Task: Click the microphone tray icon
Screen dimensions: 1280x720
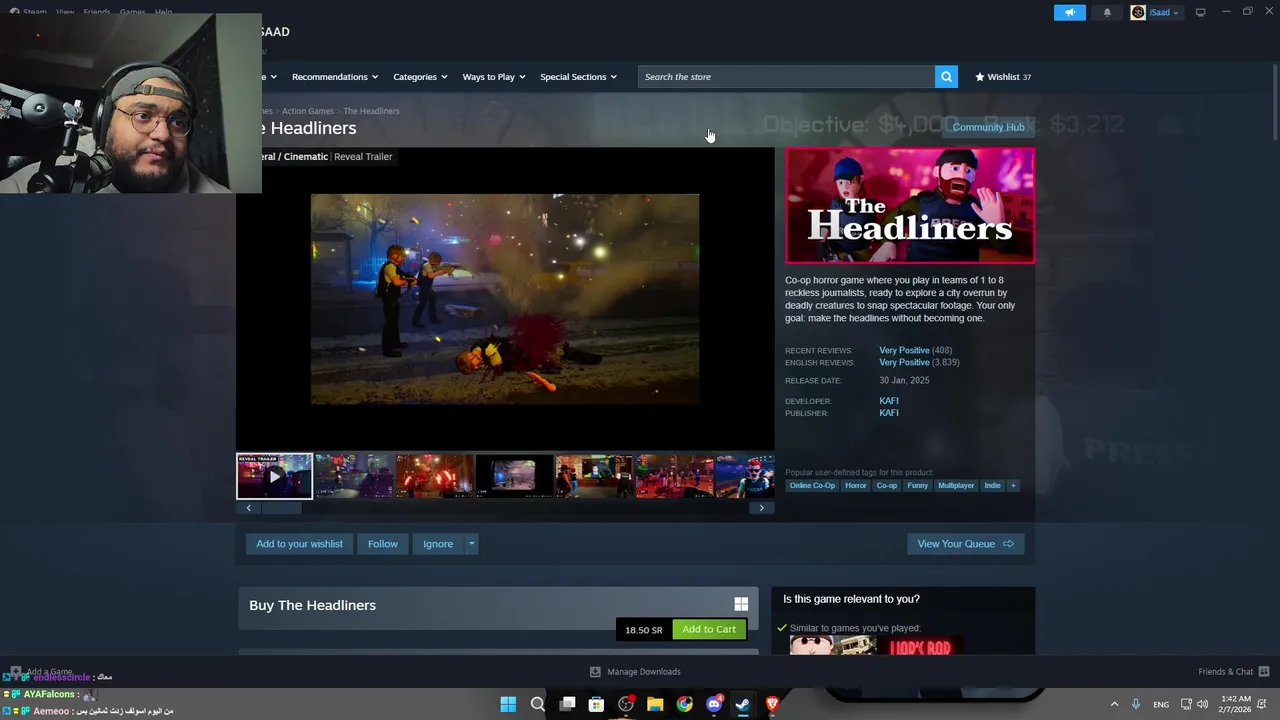Action: point(1136,704)
